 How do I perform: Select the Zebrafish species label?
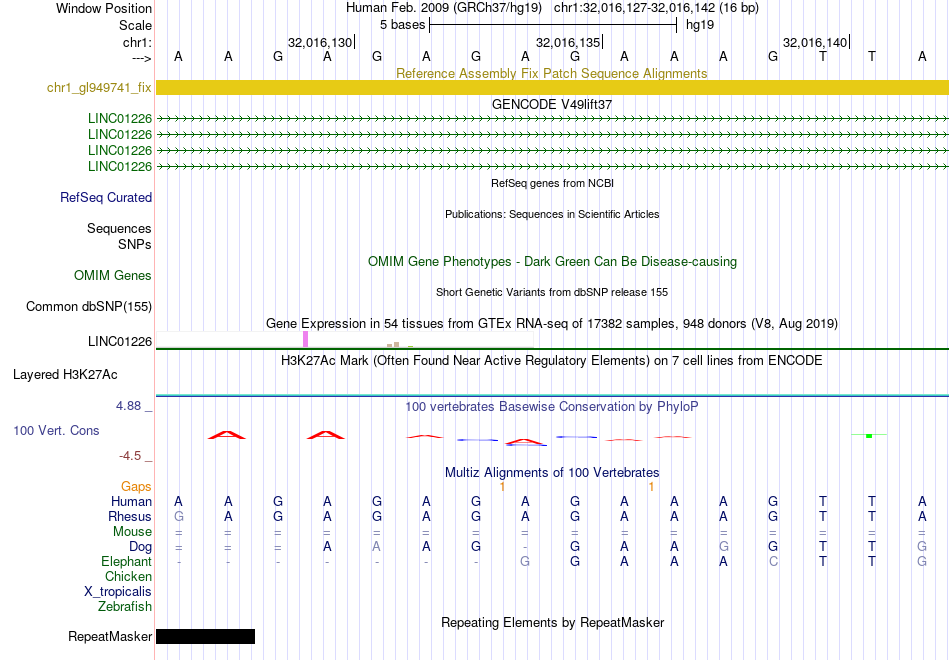(125, 606)
